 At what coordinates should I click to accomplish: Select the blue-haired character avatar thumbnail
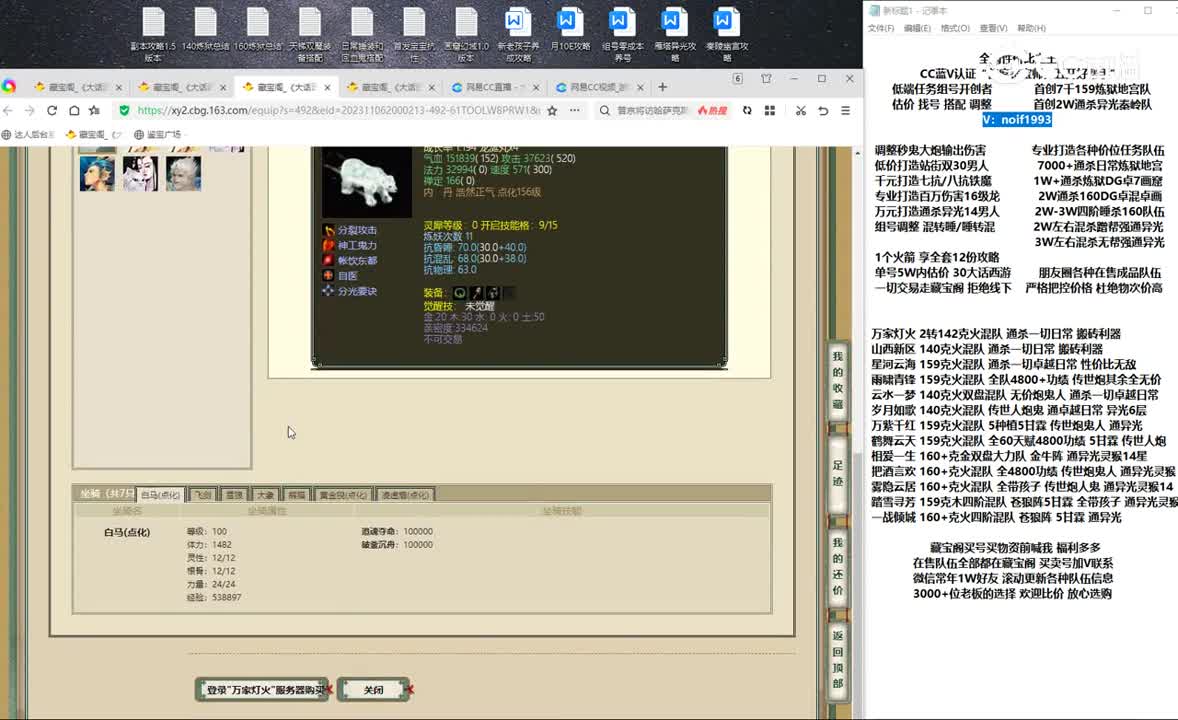(97, 174)
